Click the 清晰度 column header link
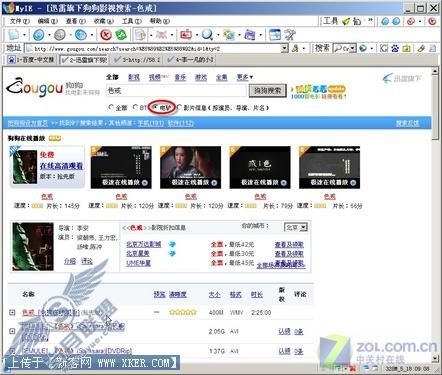The height and width of the screenshot is (375, 442). [178, 294]
